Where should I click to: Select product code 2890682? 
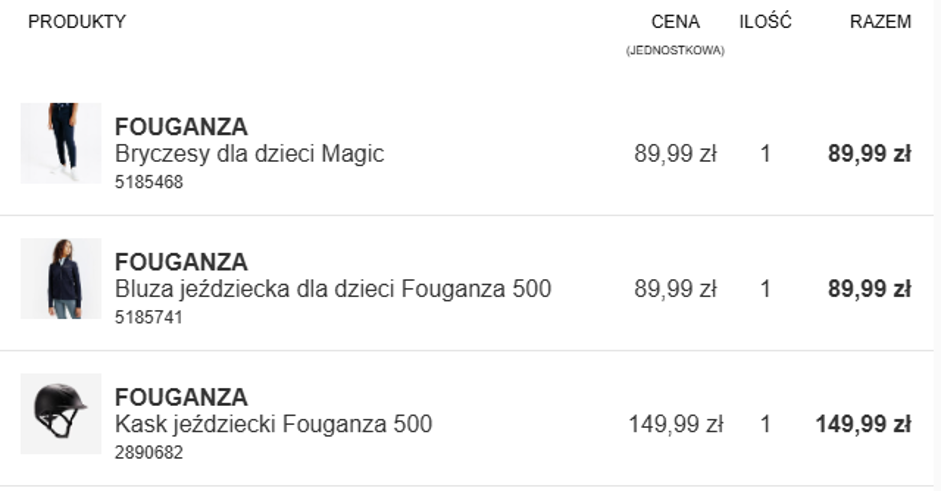149,452
